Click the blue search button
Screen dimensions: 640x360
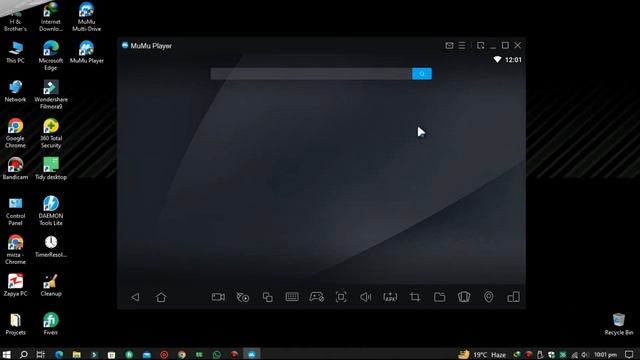pyautogui.click(x=422, y=74)
